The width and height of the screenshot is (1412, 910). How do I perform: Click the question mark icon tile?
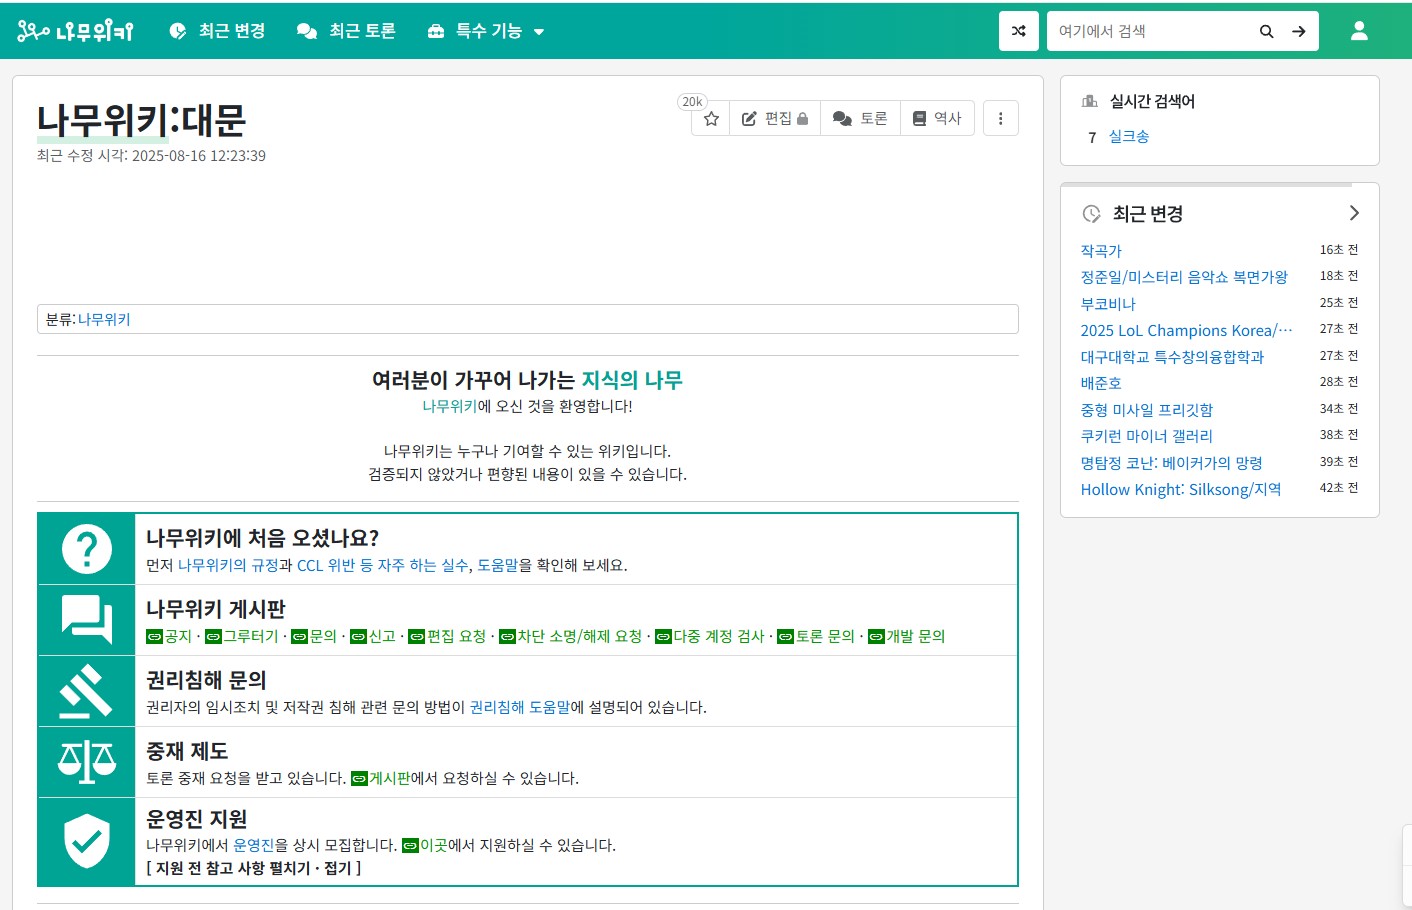tap(87, 549)
